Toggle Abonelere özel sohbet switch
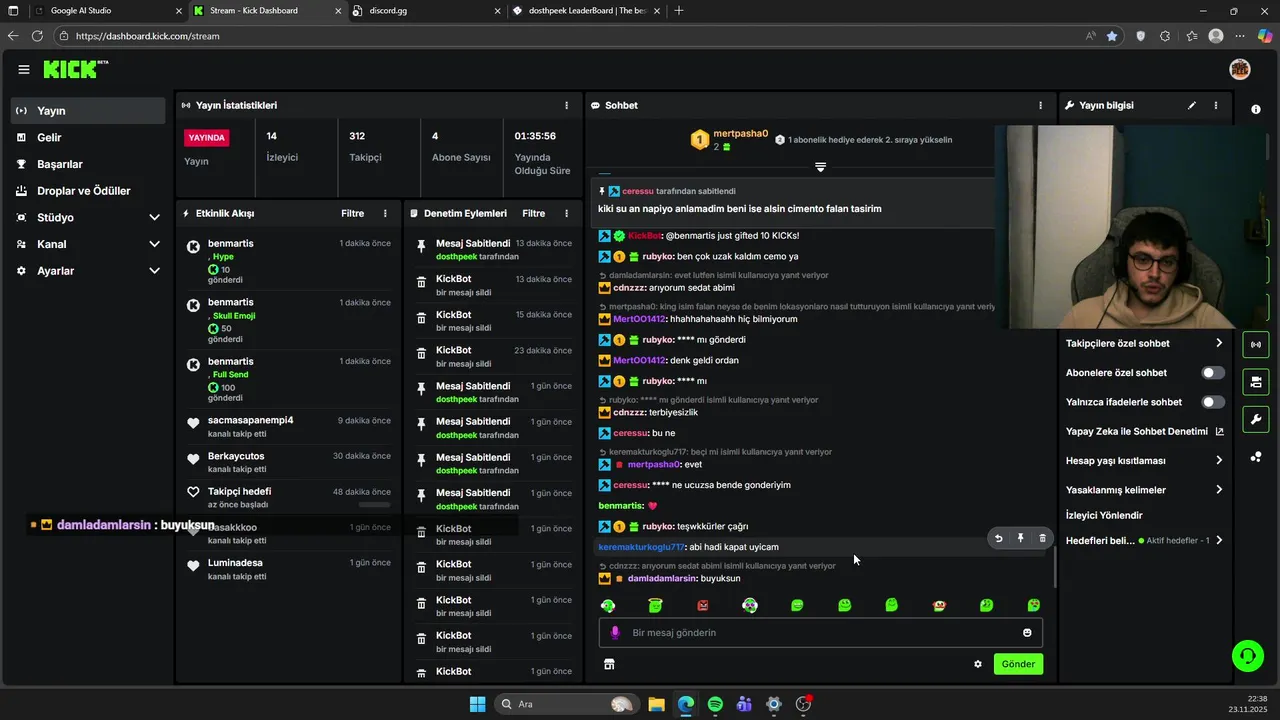This screenshot has height=720, width=1280. 1213,372
